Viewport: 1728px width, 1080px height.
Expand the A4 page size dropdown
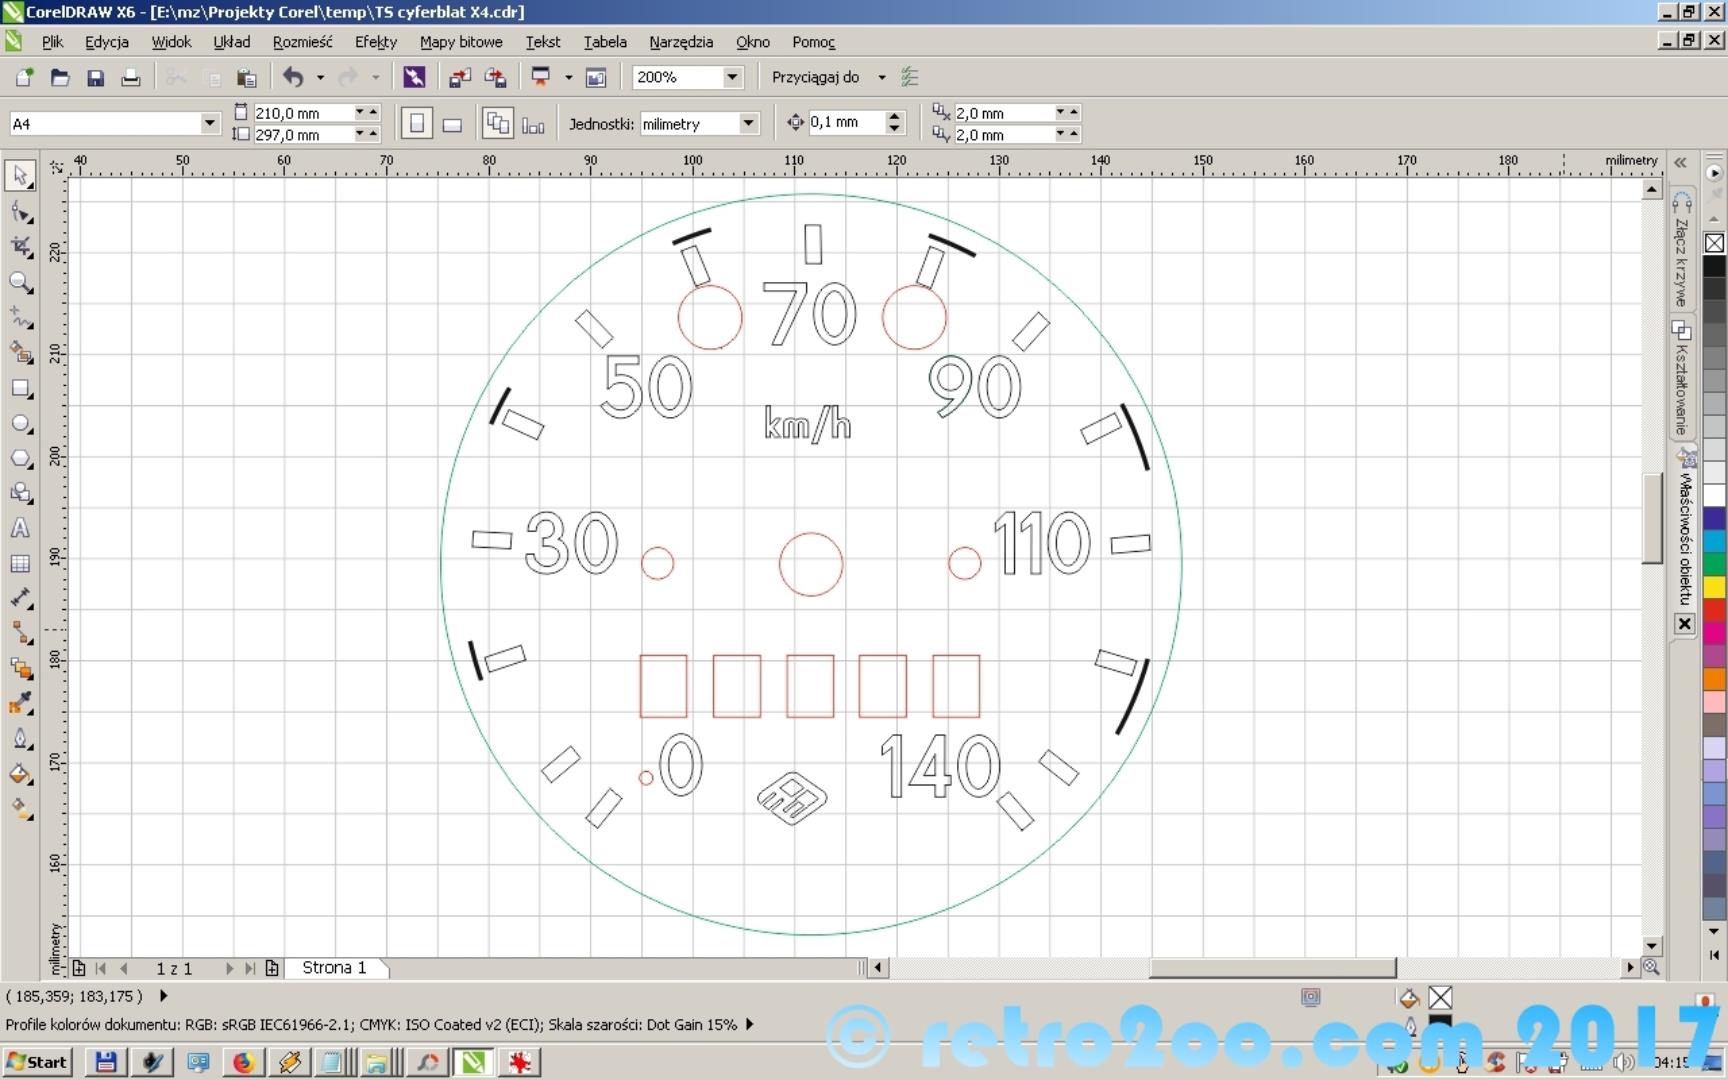click(209, 123)
